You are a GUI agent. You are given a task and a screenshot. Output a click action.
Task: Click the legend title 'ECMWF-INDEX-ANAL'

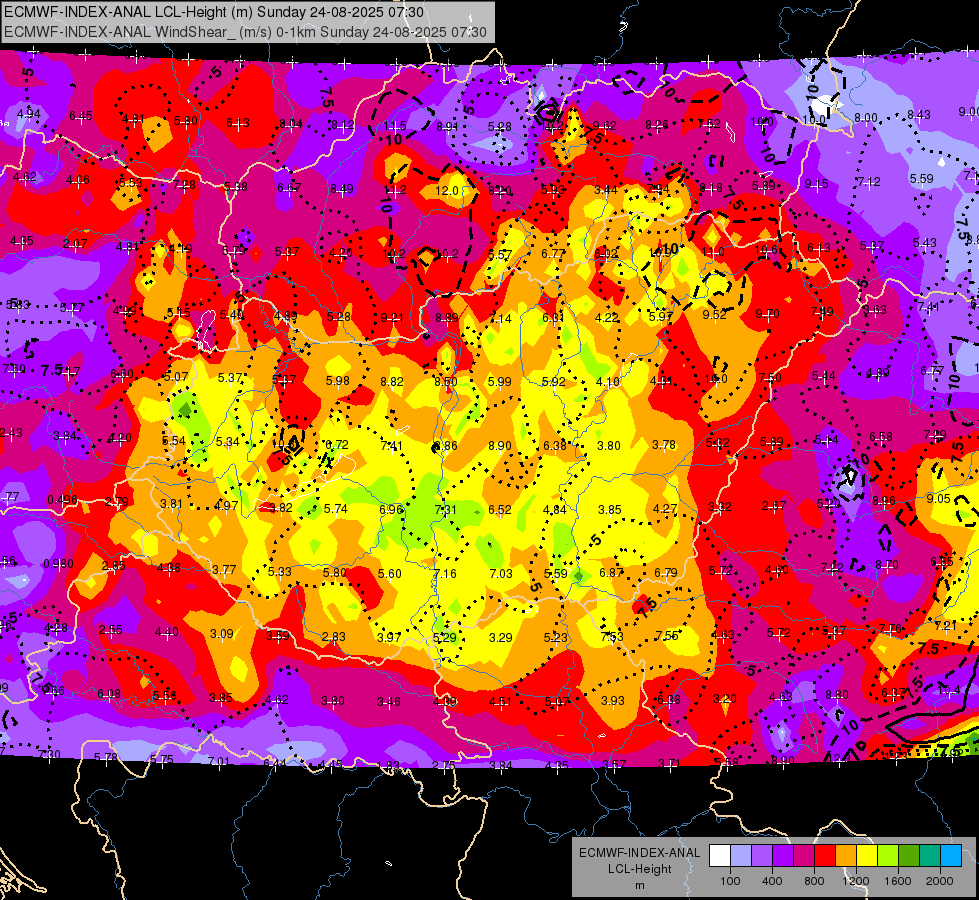point(639,853)
